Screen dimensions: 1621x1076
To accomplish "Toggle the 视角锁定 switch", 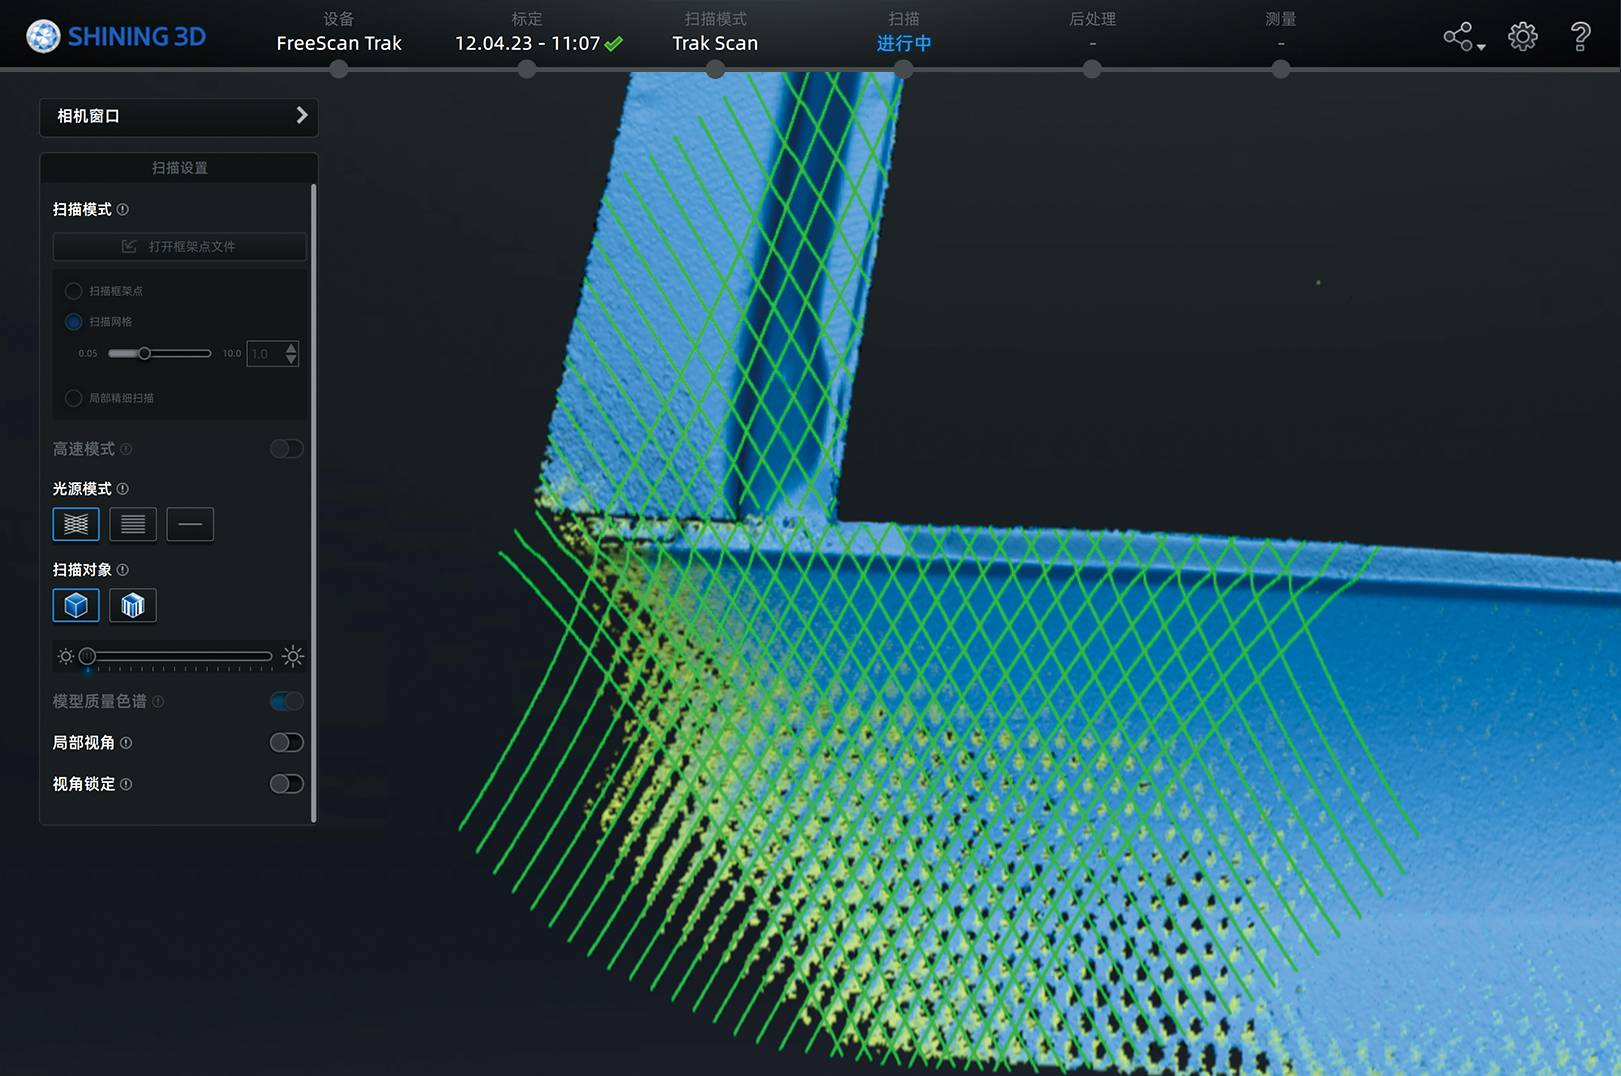I will point(286,784).
